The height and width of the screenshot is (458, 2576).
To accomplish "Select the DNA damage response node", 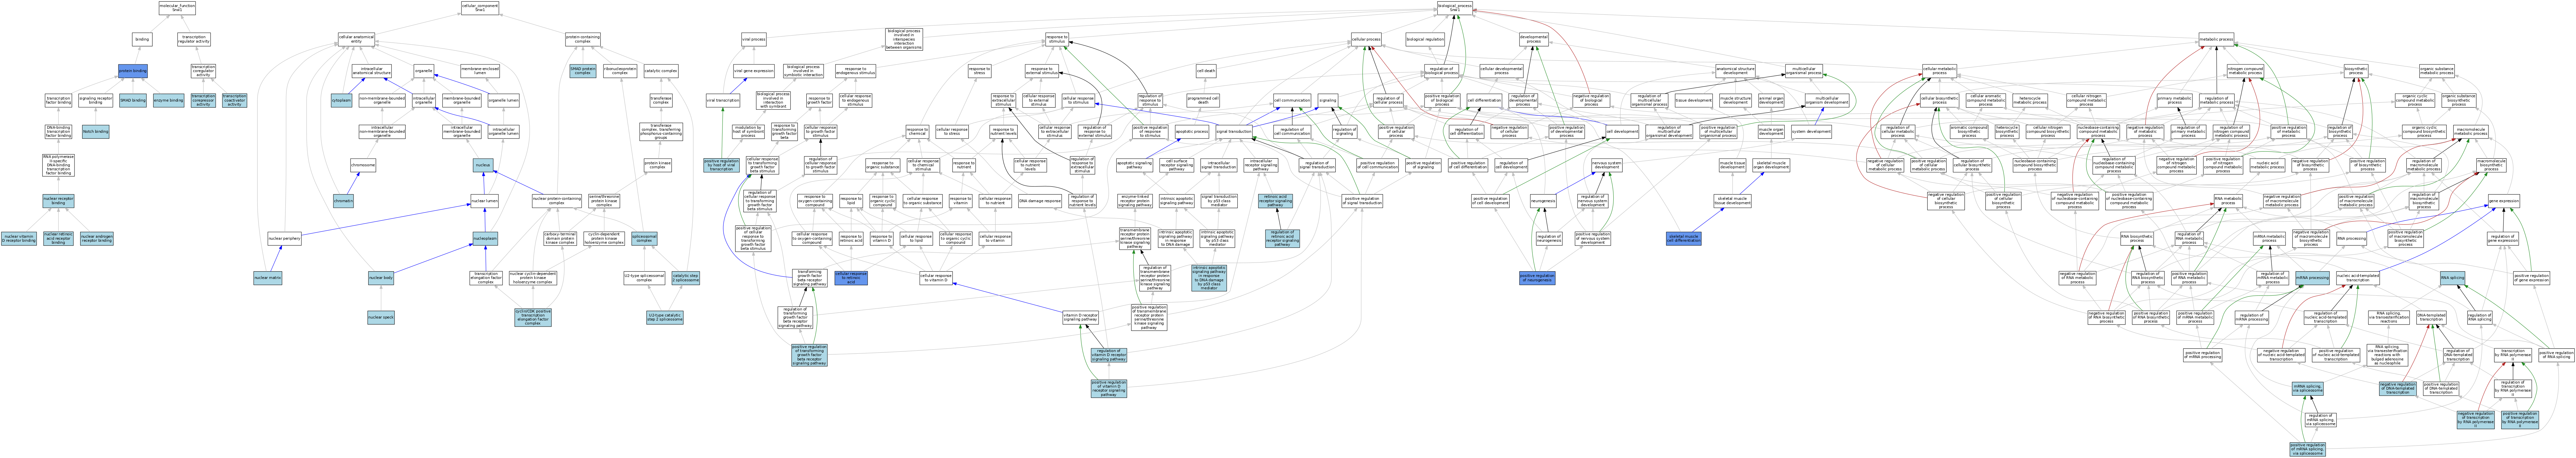I will (x=1040, y=201).
